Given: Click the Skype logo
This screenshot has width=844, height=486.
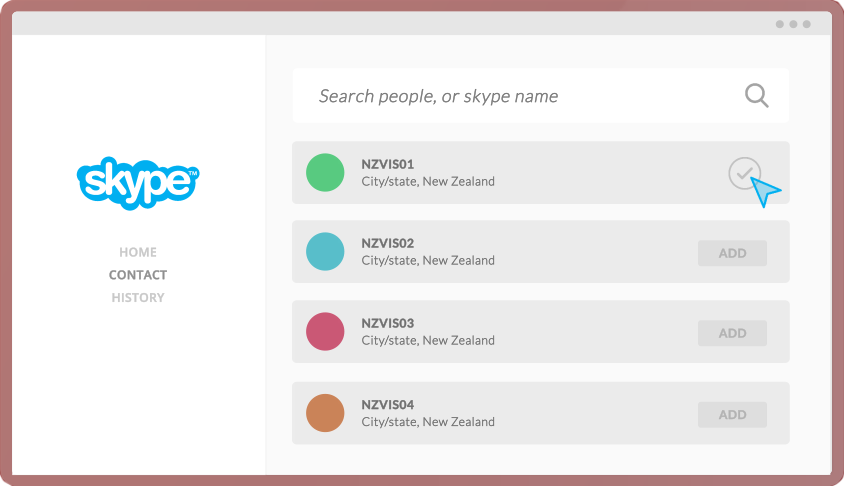Looking at the screenshot, I should click(x=138, y=182).
